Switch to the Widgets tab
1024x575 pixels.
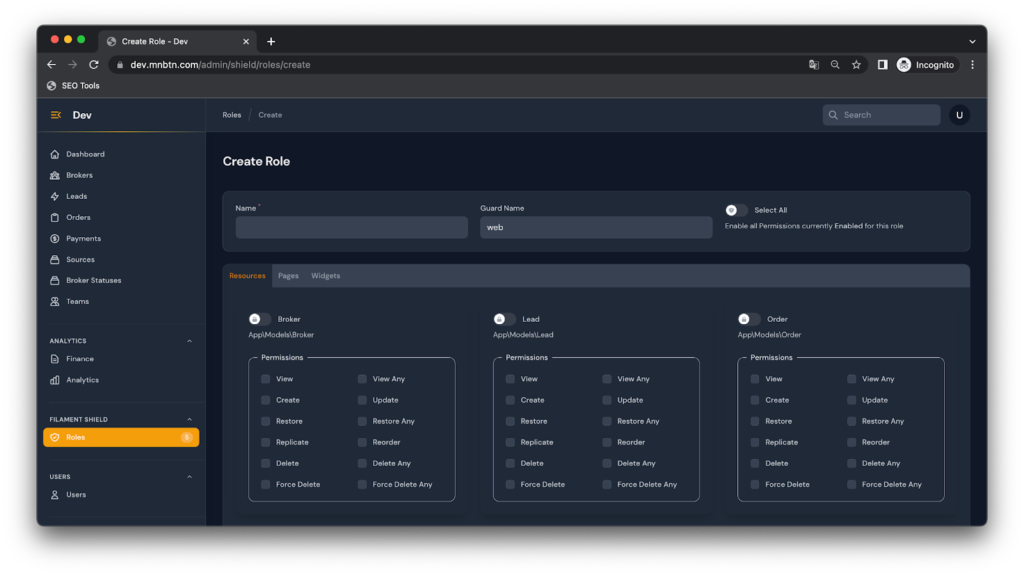tap(325, 276)
